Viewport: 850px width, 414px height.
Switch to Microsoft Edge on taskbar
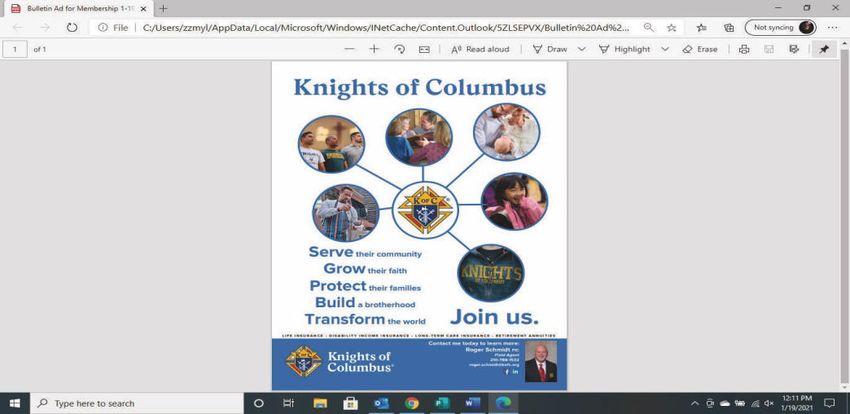(x=504, y=403)
